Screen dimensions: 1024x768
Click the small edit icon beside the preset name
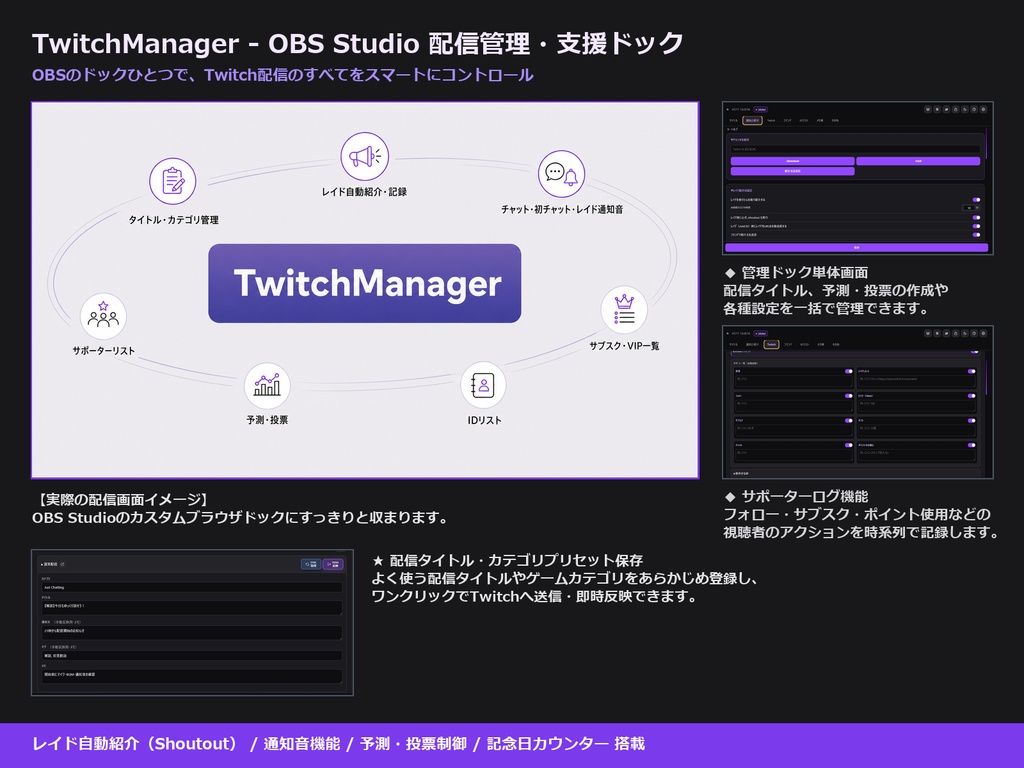click(x=62, y=564)
